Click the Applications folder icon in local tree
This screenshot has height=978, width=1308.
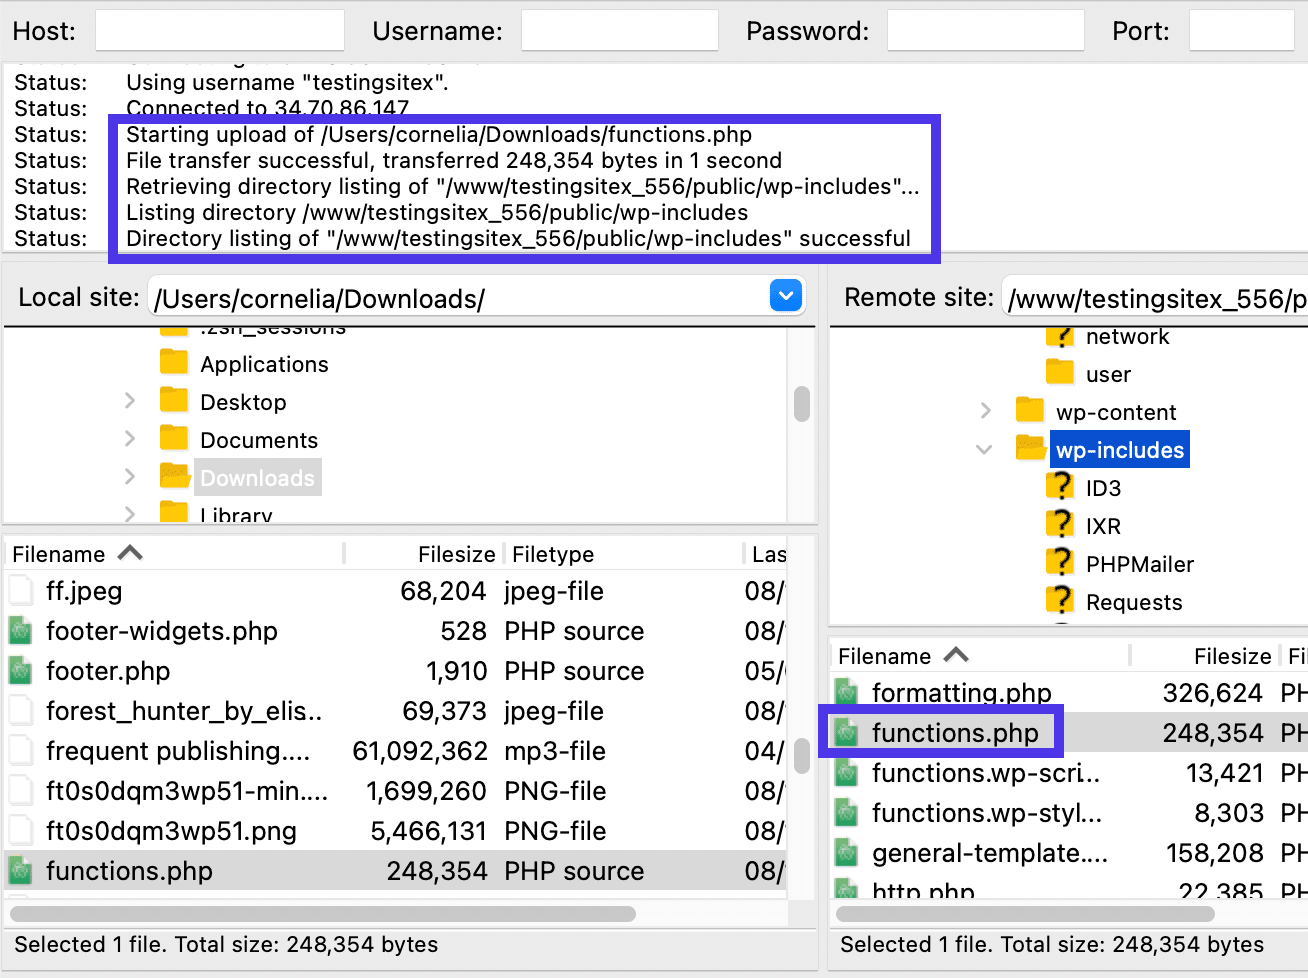174,363
